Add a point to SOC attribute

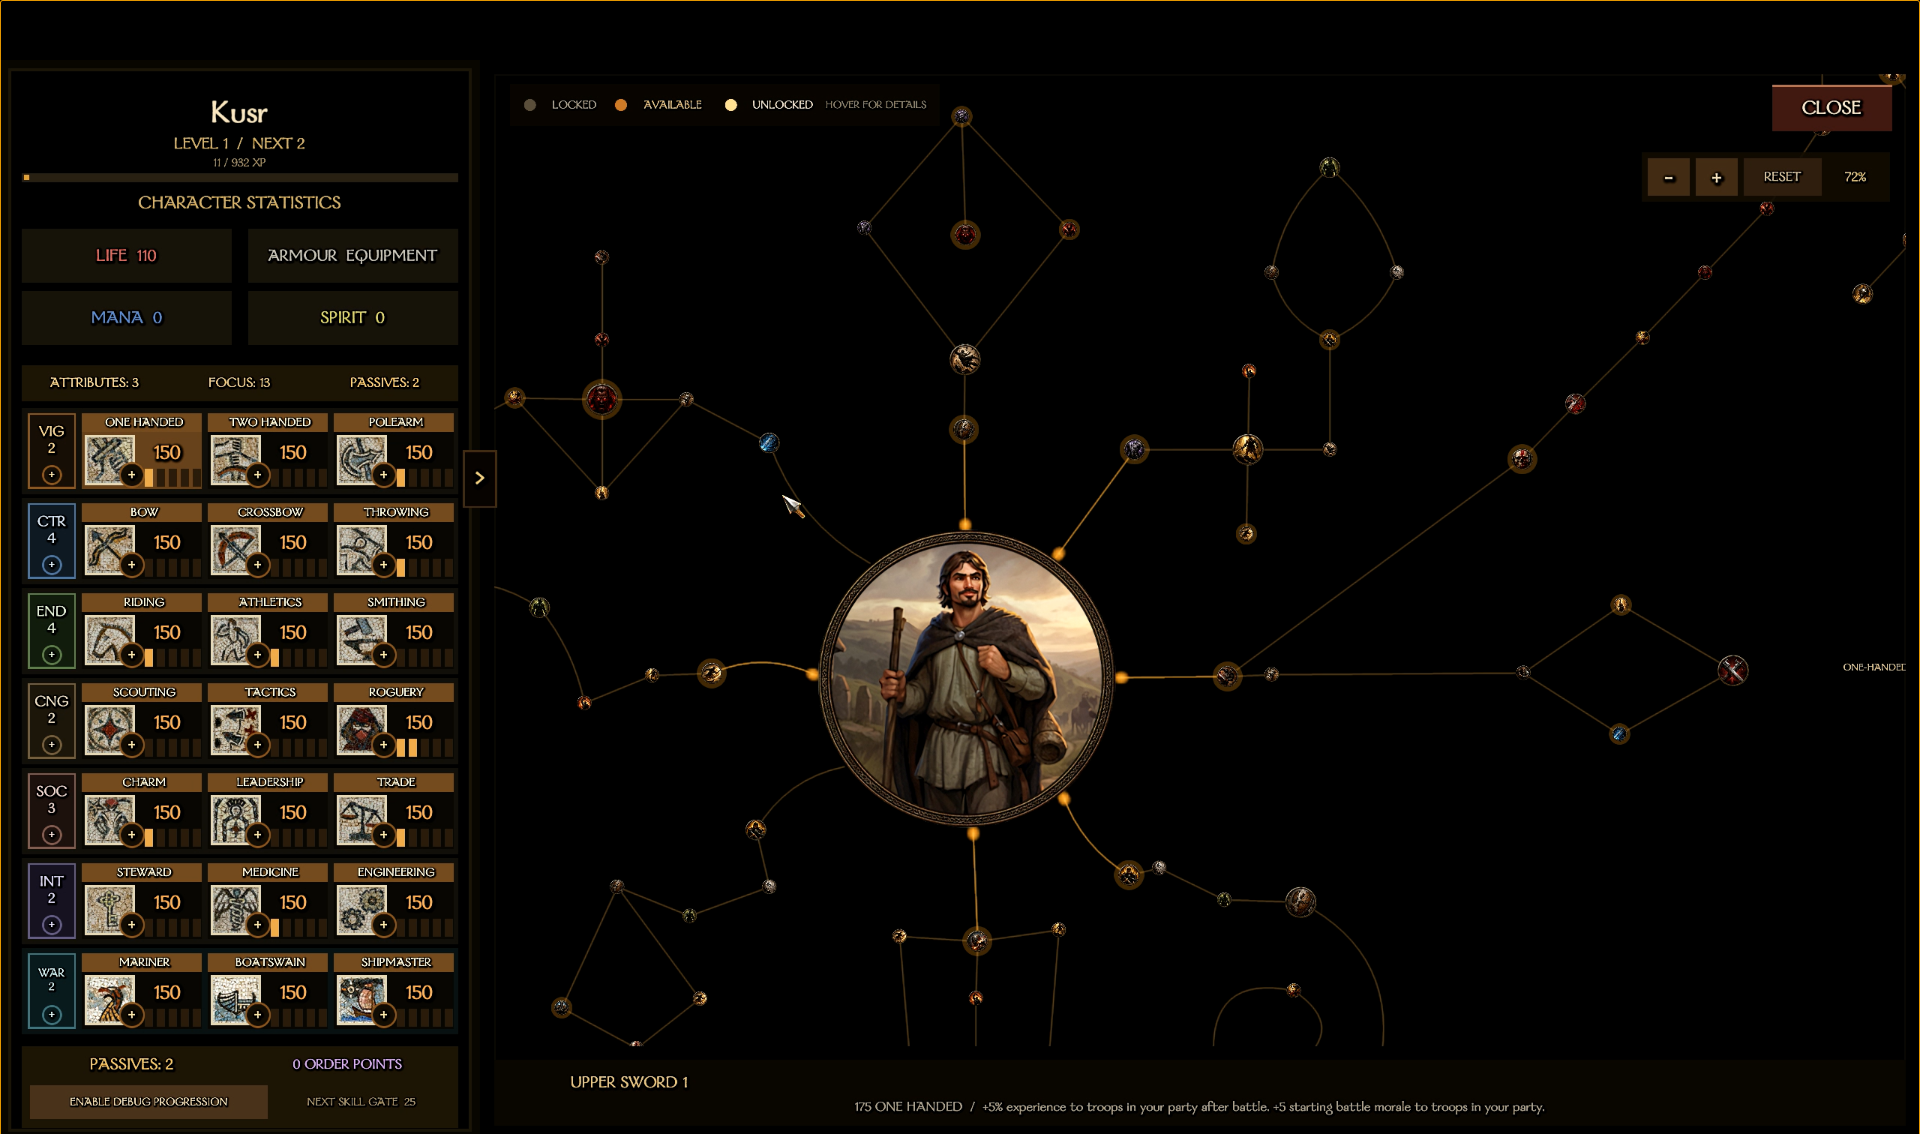[x=52, y=835]
